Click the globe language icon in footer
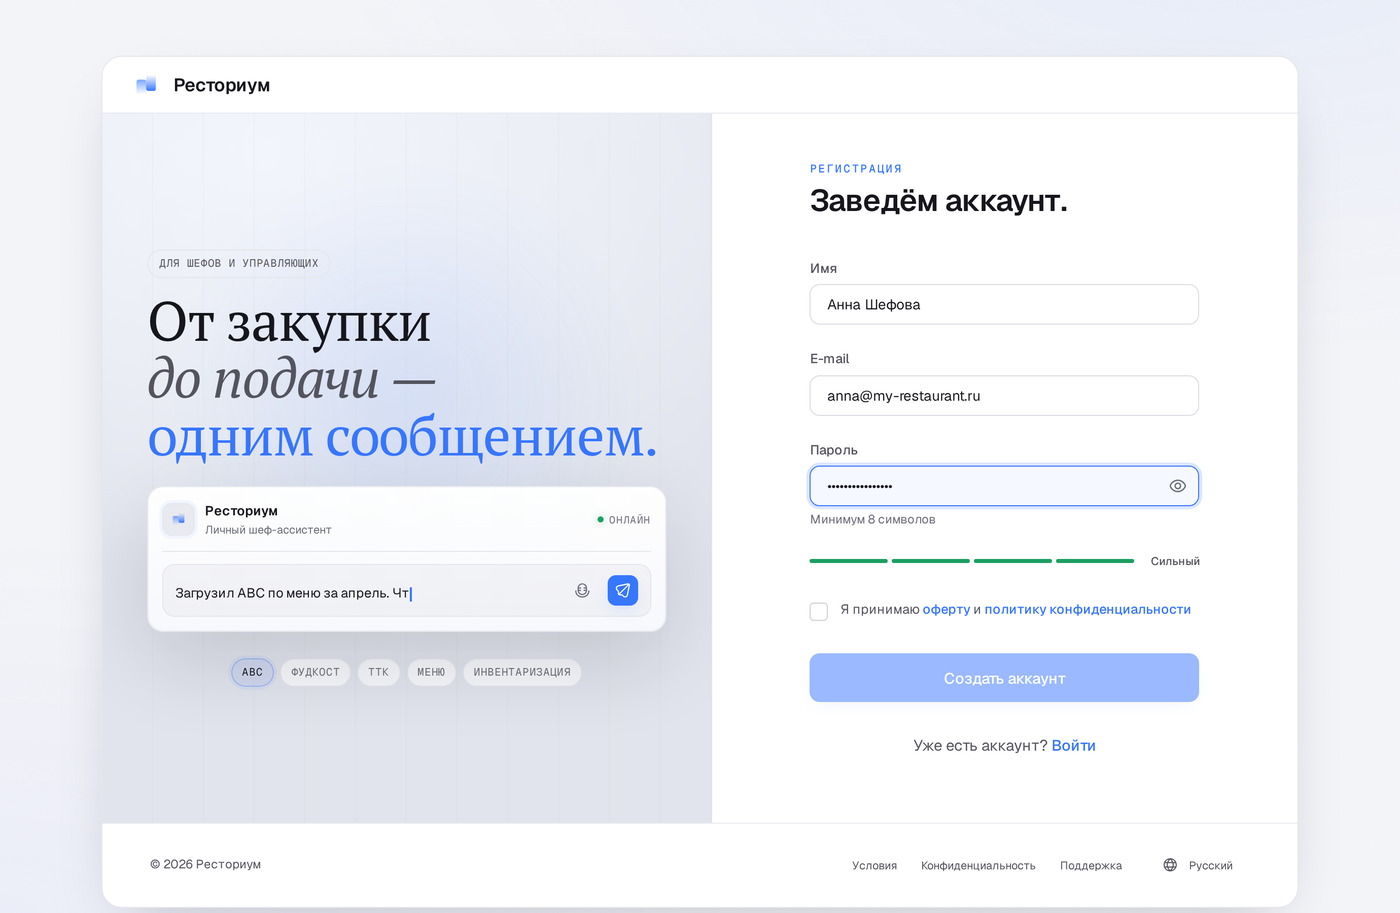 (x=1170, y=865)
